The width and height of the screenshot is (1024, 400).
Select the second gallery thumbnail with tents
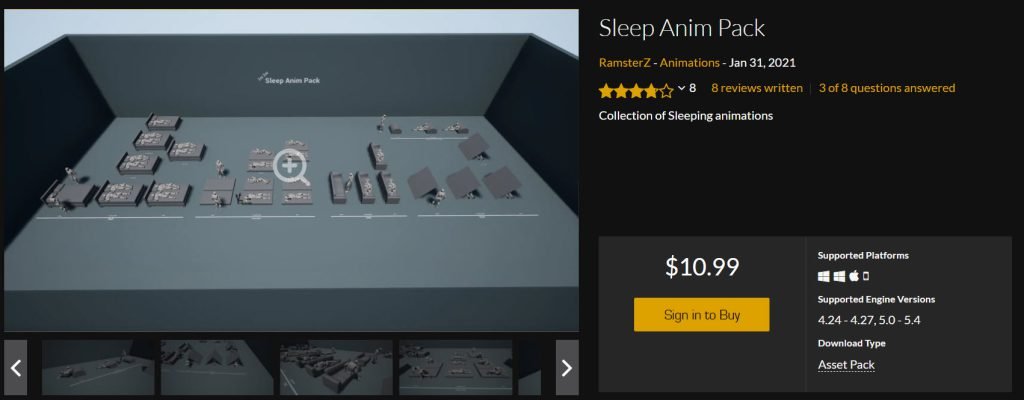click(217, 367)
